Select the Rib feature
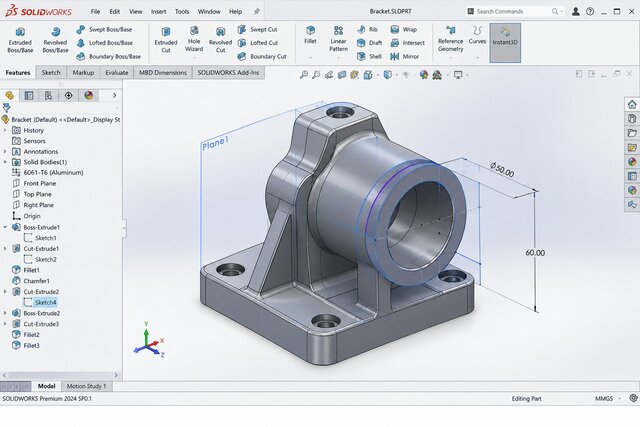The image size is (640, 427). 367,29
